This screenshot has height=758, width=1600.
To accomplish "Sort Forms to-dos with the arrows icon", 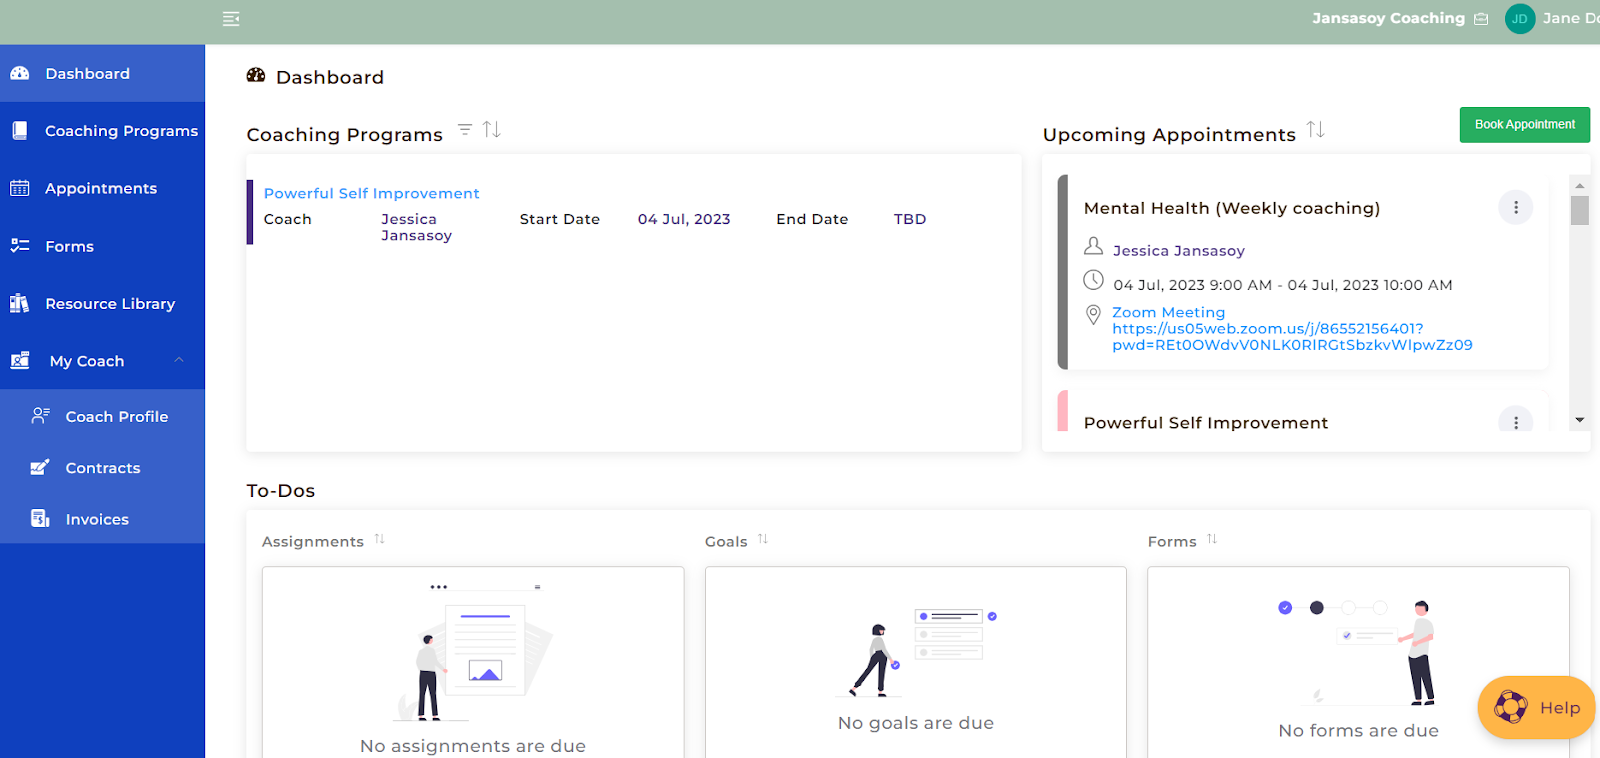I will click(x=1212, y=539).
